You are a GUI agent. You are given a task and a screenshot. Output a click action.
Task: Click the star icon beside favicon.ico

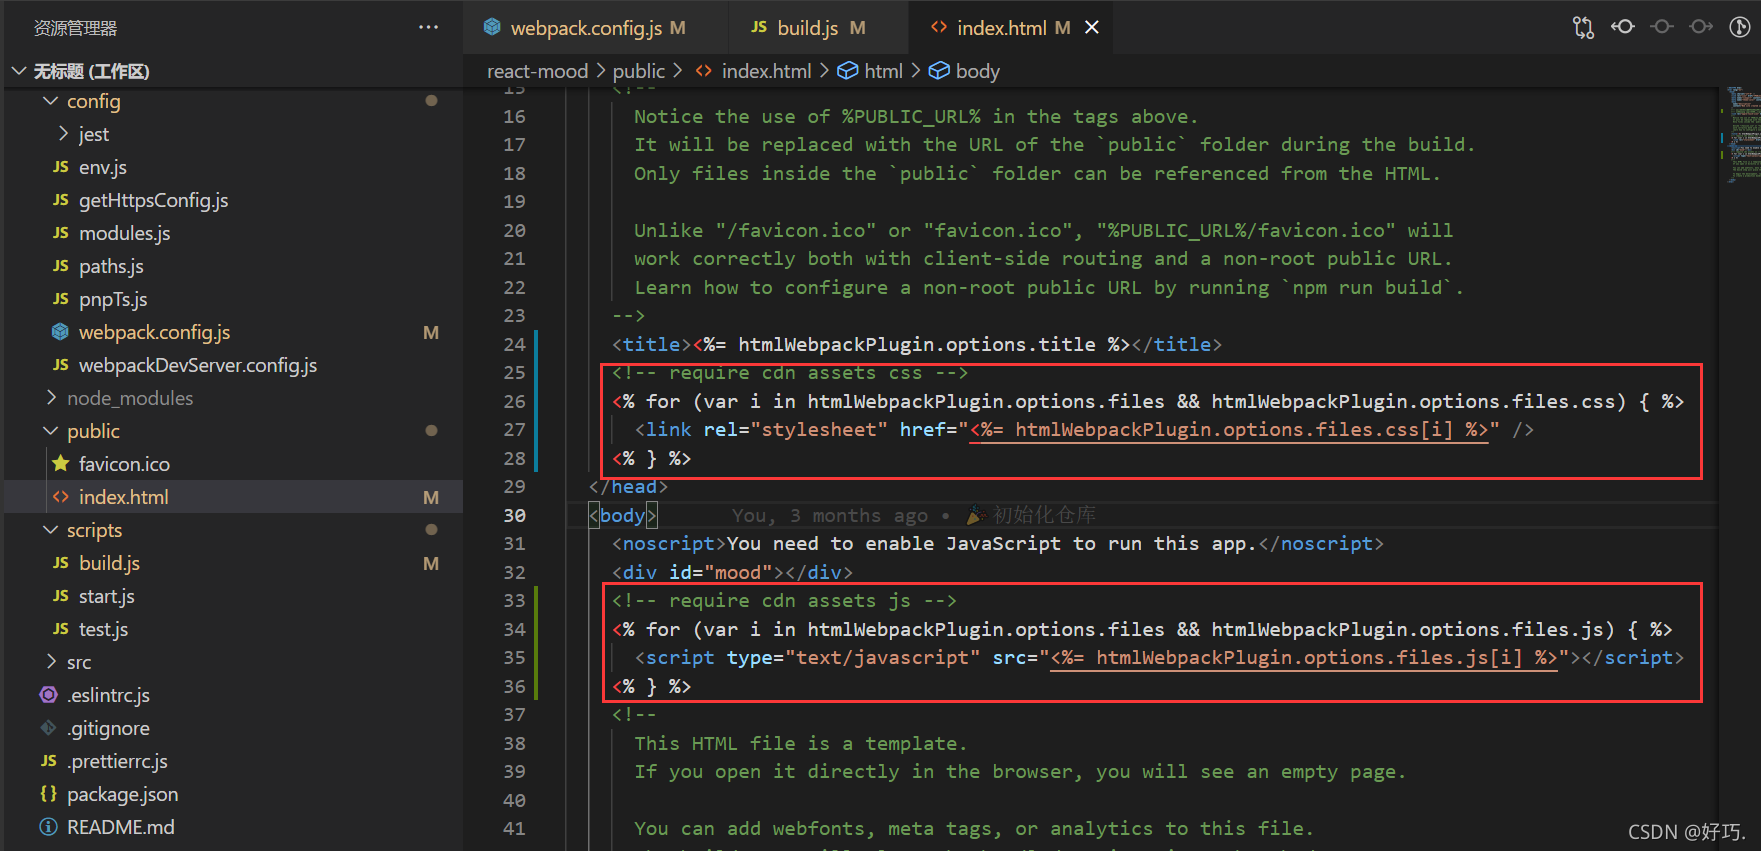[61, 463]
